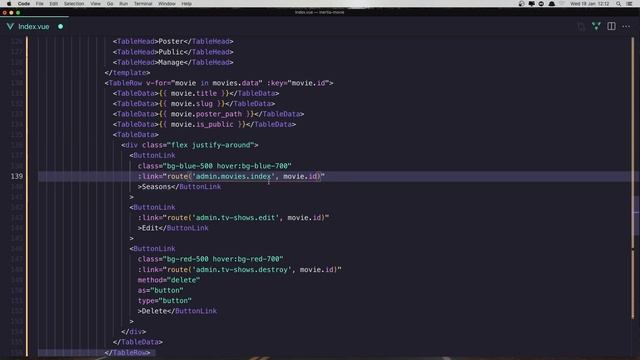Click the Edit ButtonLink closing line

pos(173,228)
